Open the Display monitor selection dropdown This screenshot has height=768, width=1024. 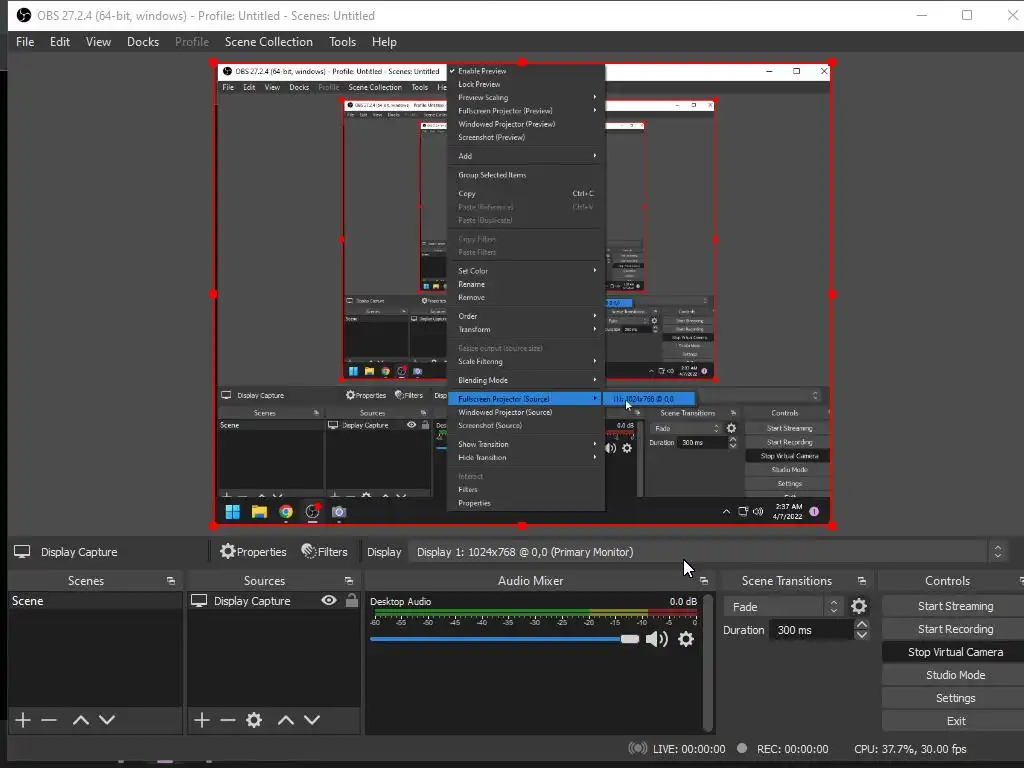[x=707, y=552]
